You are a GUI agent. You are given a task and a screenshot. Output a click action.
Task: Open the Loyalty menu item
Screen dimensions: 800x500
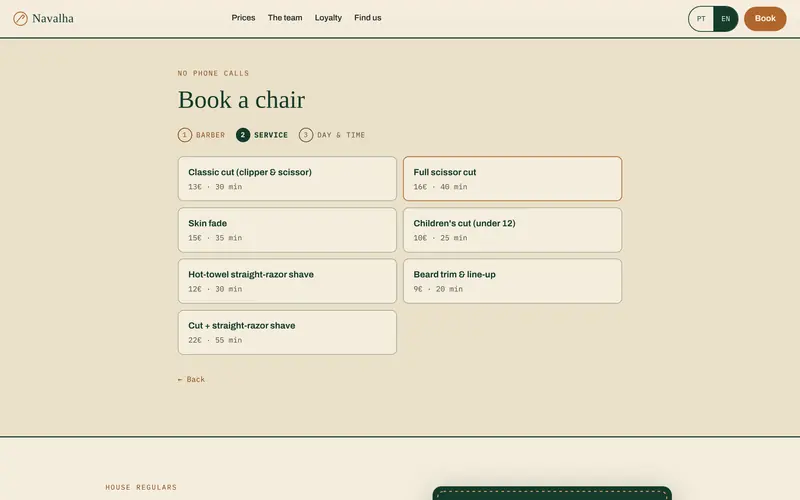[328, 18]
